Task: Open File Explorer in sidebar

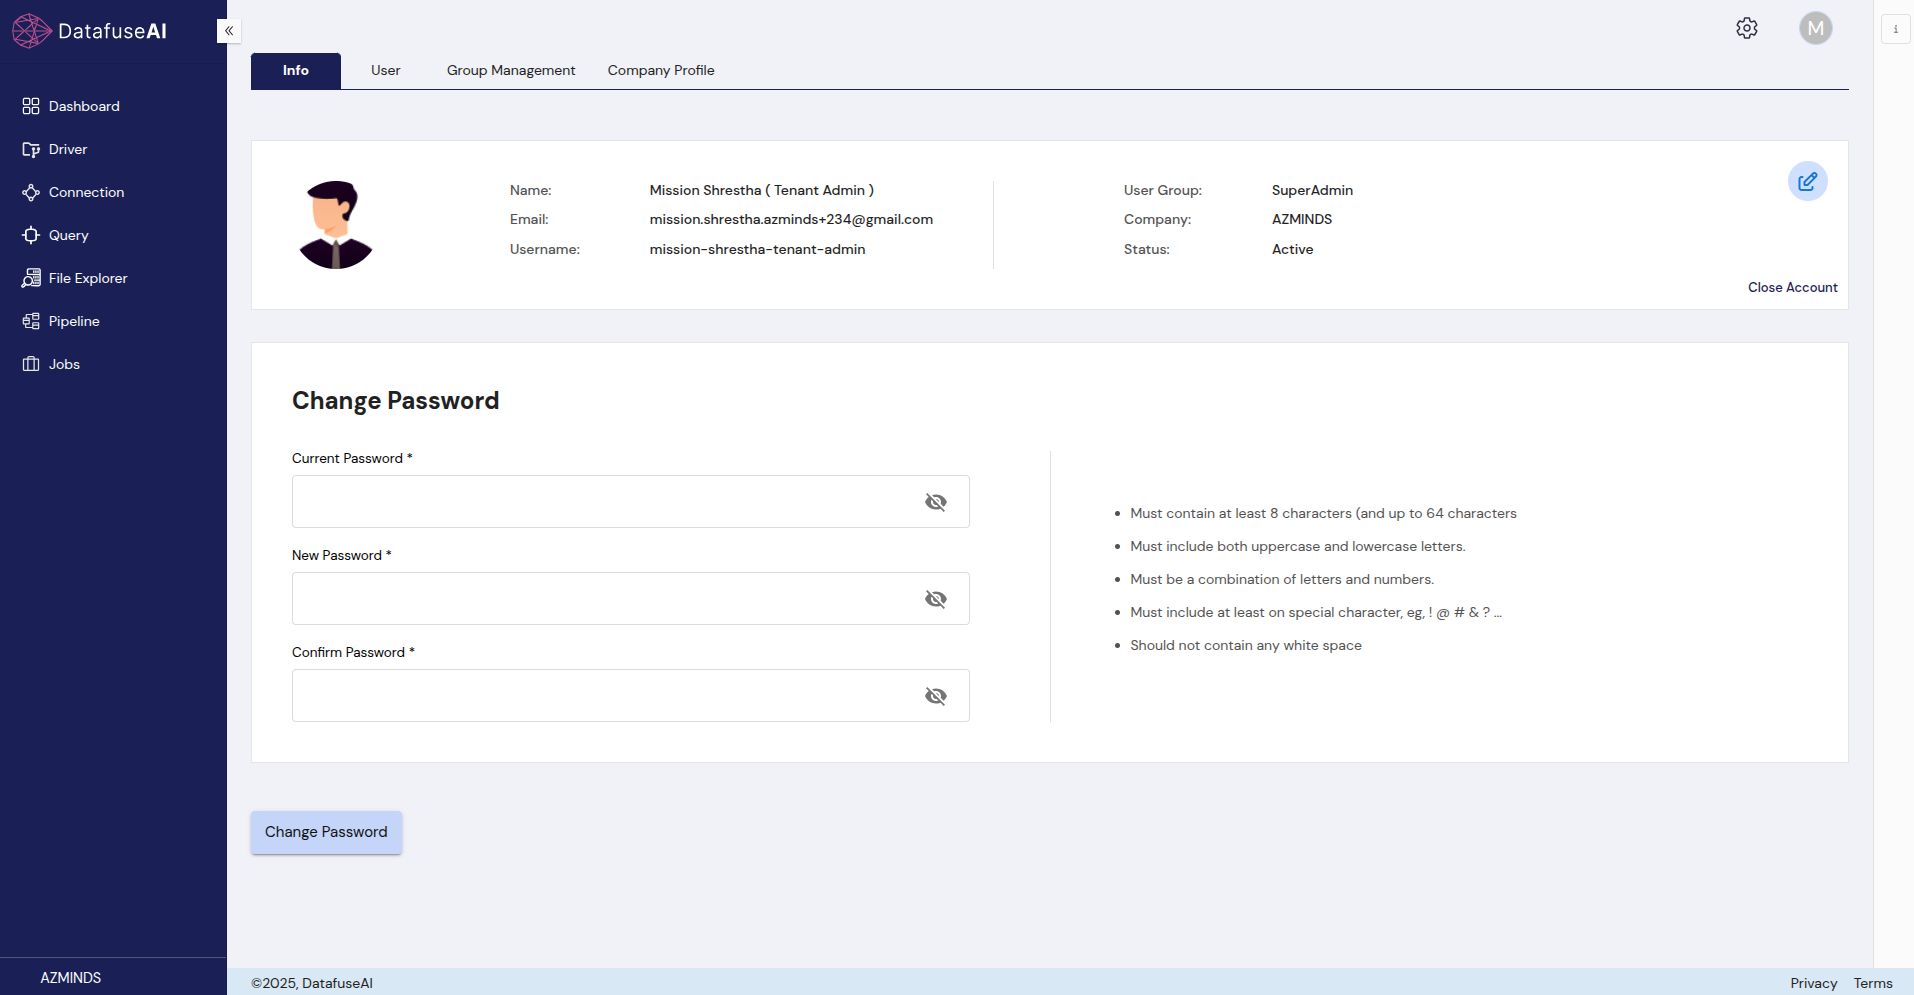Action: pyautogui.click(x=87, y=278)
